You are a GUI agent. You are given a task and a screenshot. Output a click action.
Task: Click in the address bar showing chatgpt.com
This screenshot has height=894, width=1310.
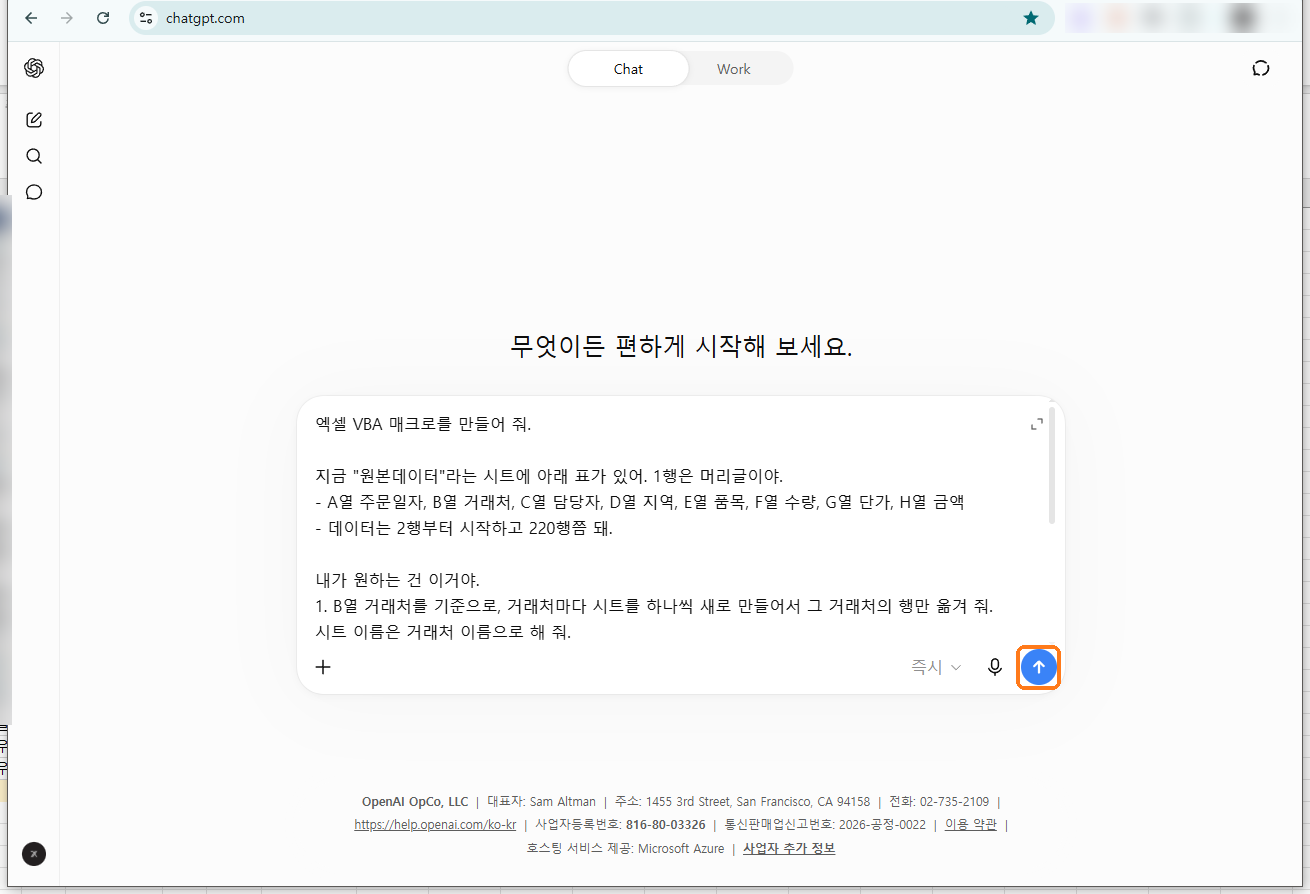pyautogui.click(x=590, y=18)
